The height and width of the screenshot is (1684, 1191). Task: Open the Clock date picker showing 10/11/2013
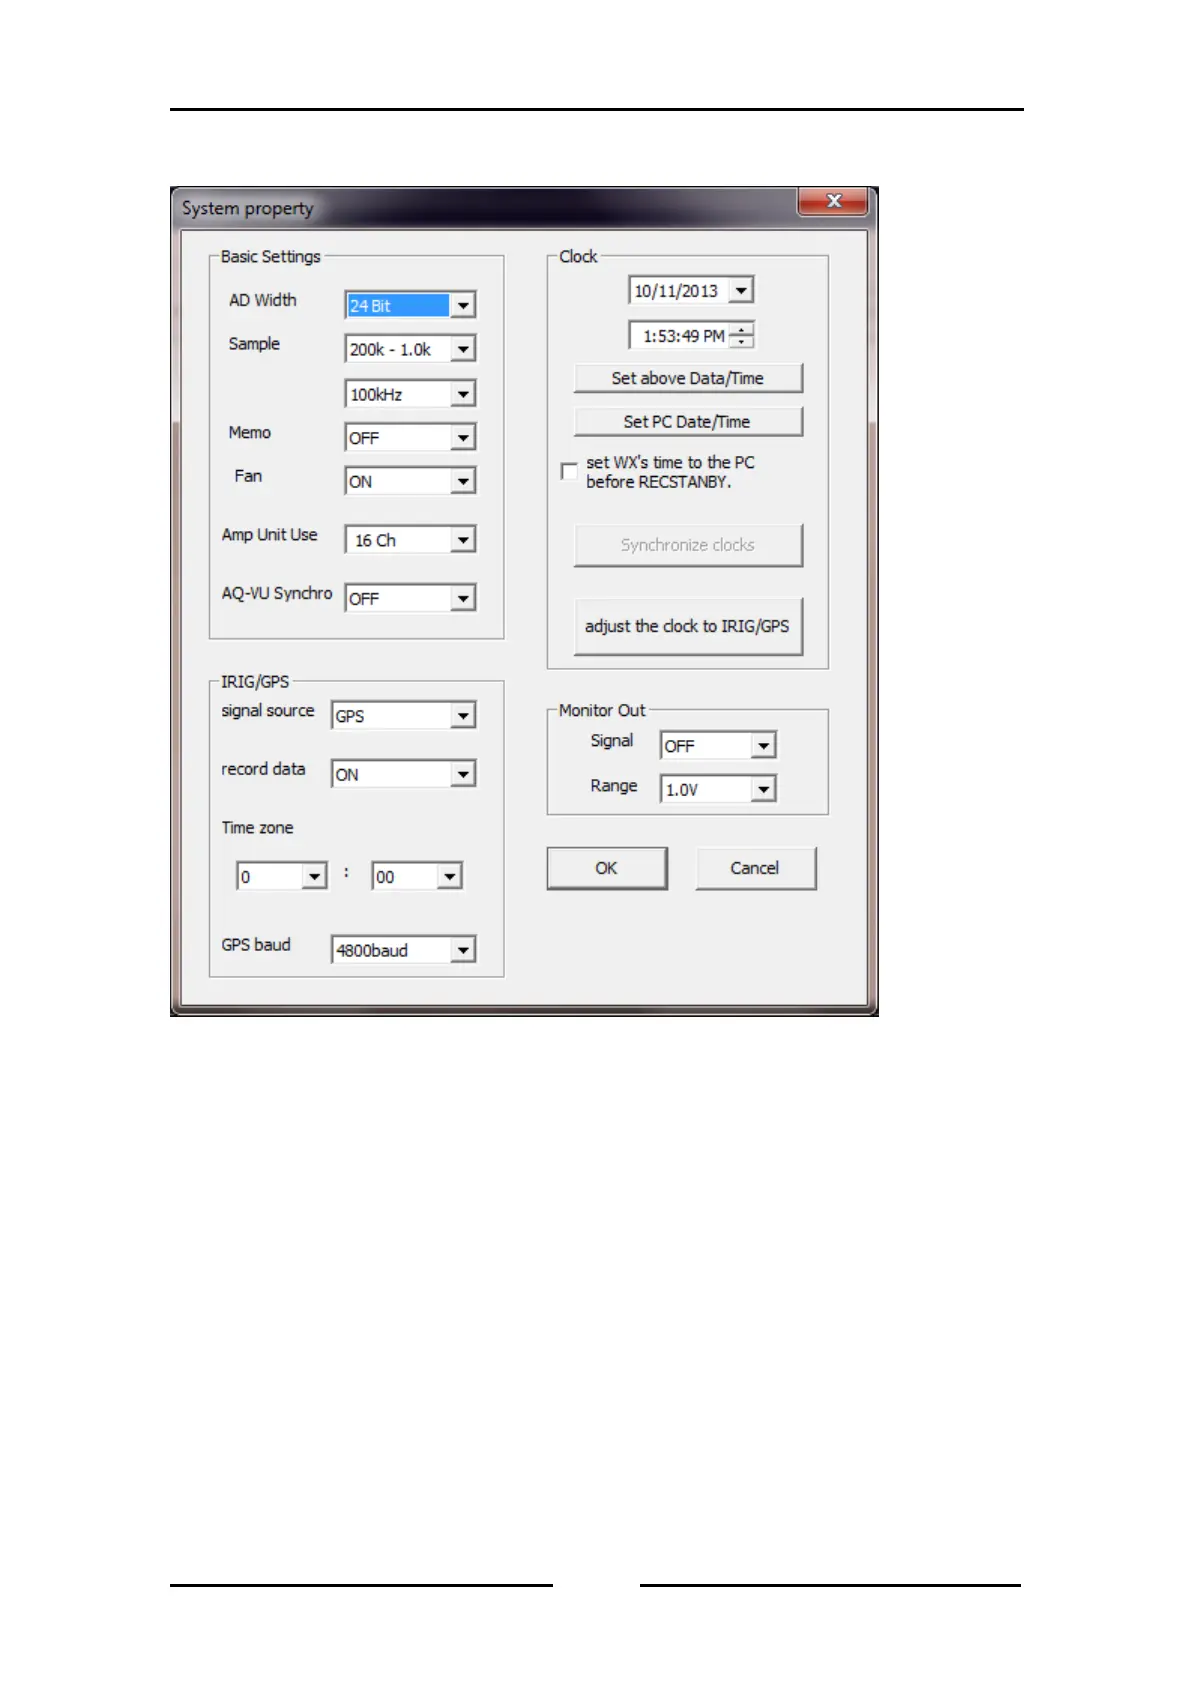(691, 291)
